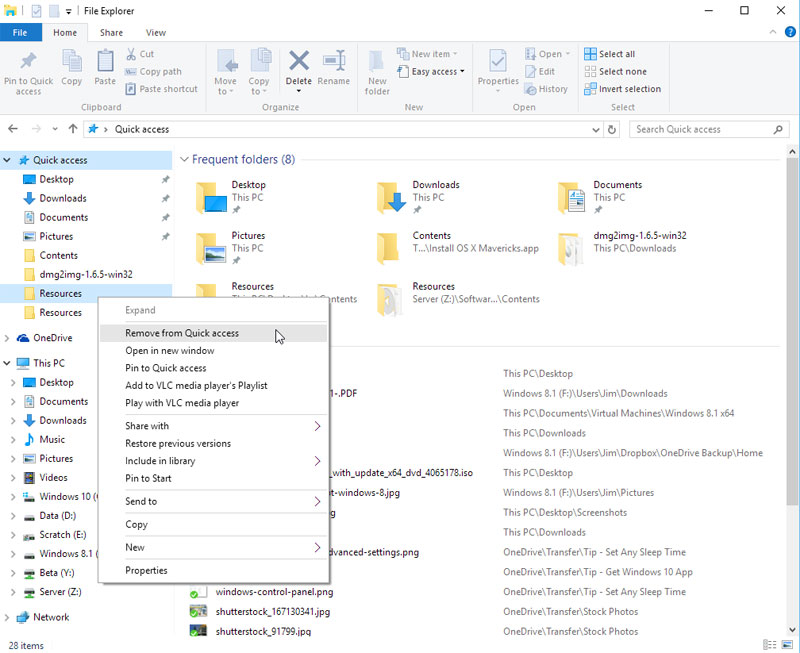Switch to large icons view in status bar
The image size is (800, 653).
coord(787,645)
